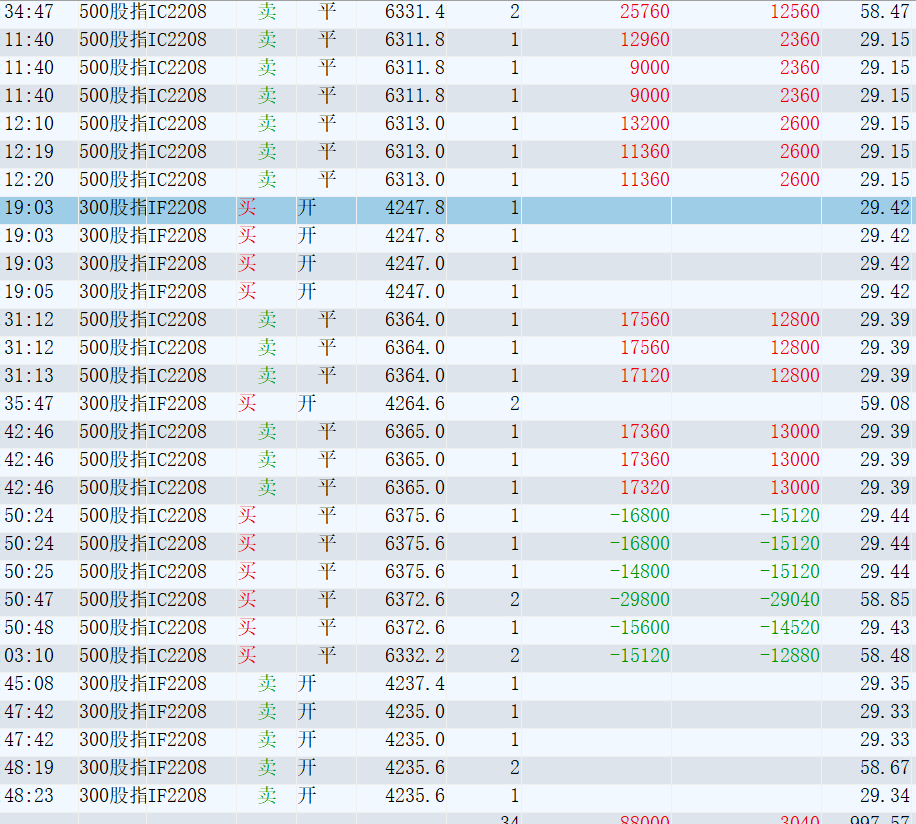Click the 卖 cell in 45:08 row
Image resolution: width=916 pixels, height=824 pixels.
point(267,684)
